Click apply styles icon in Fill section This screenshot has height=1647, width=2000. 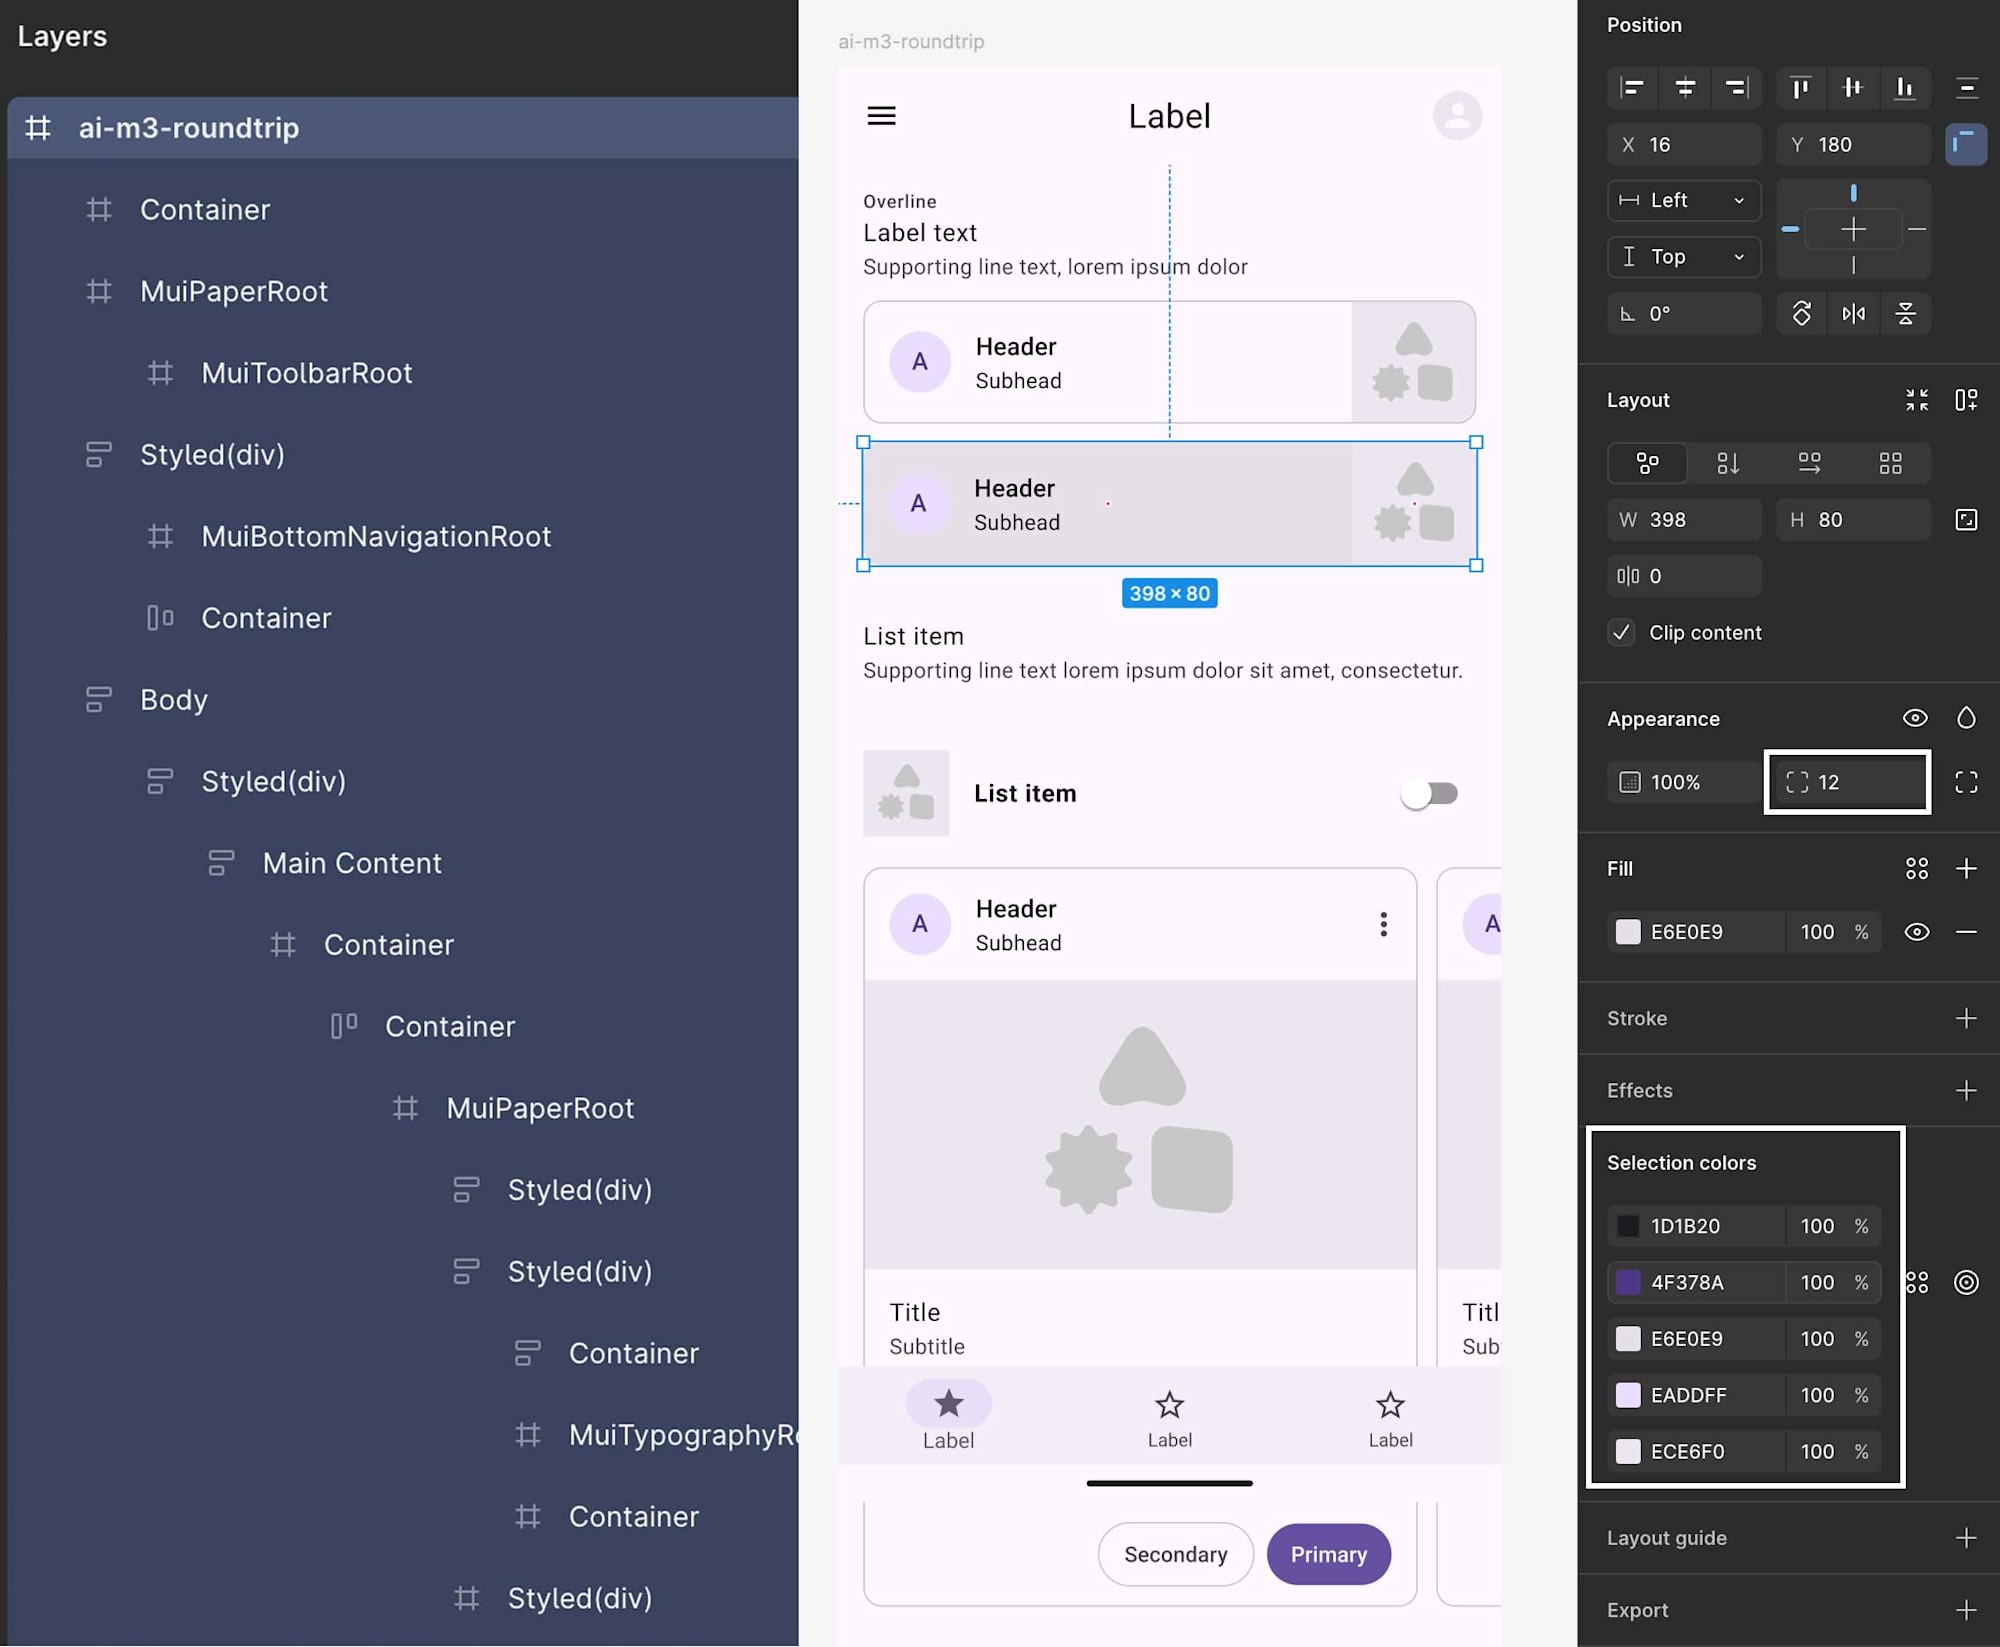click(1916, 868)
